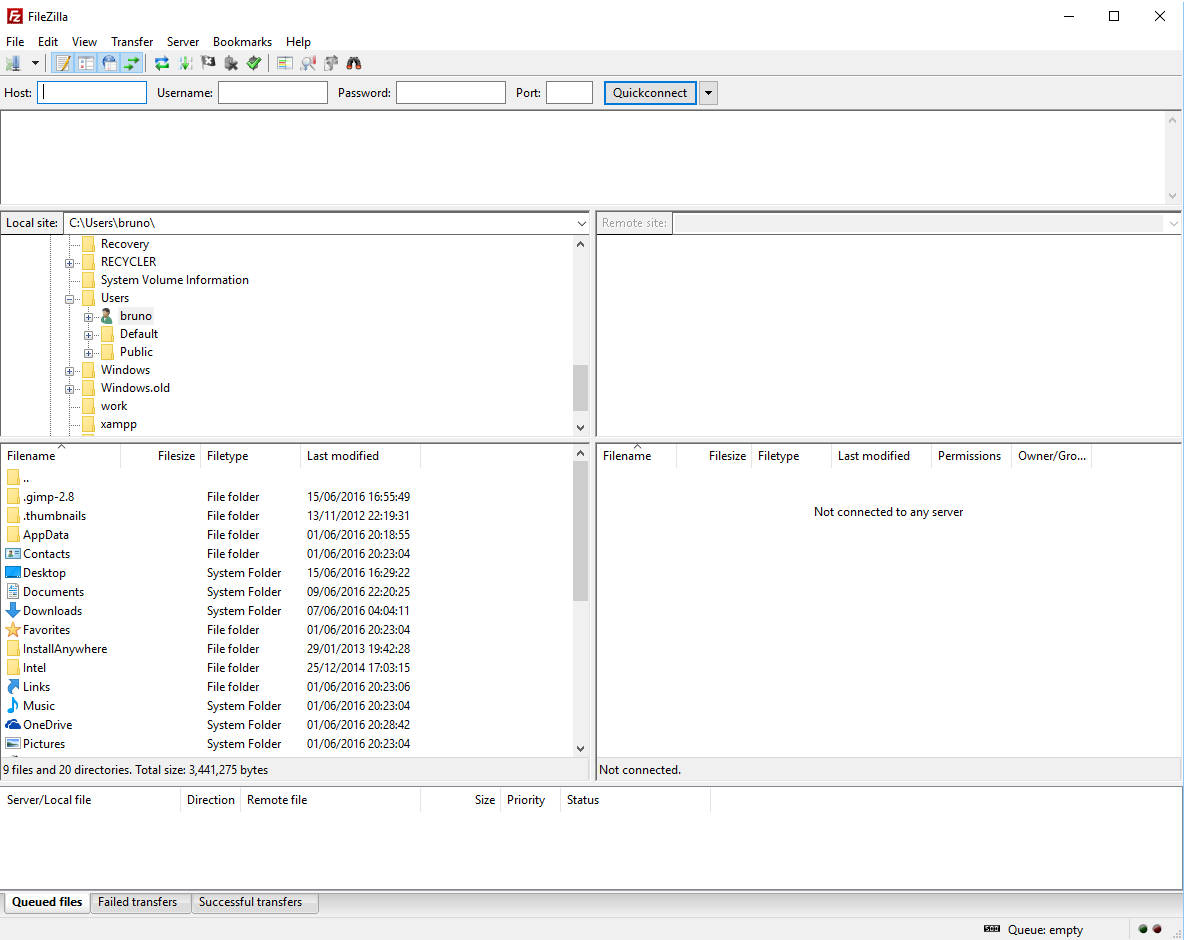Click the bruno user icon in tree
The height and width of the screenshot is (940, 1184).
coord(107,316)
